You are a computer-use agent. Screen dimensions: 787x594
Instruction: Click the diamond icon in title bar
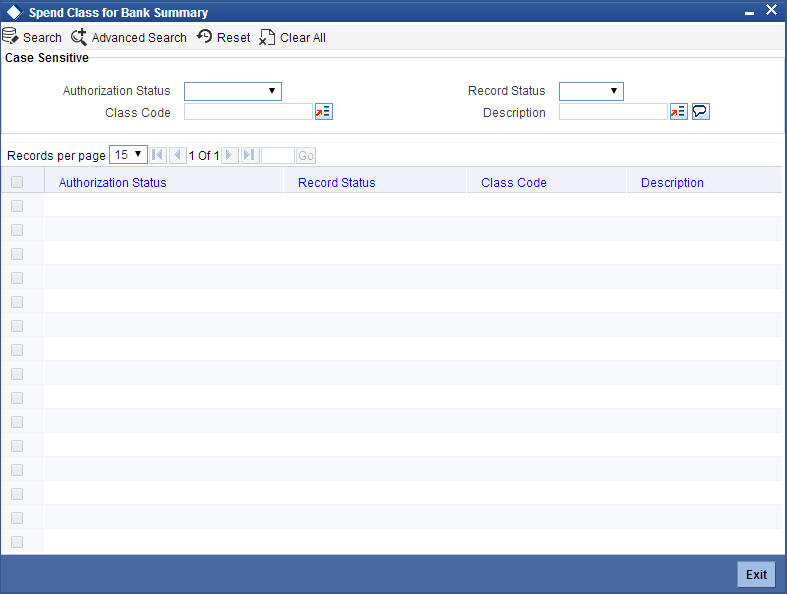(x=15, y=12)
